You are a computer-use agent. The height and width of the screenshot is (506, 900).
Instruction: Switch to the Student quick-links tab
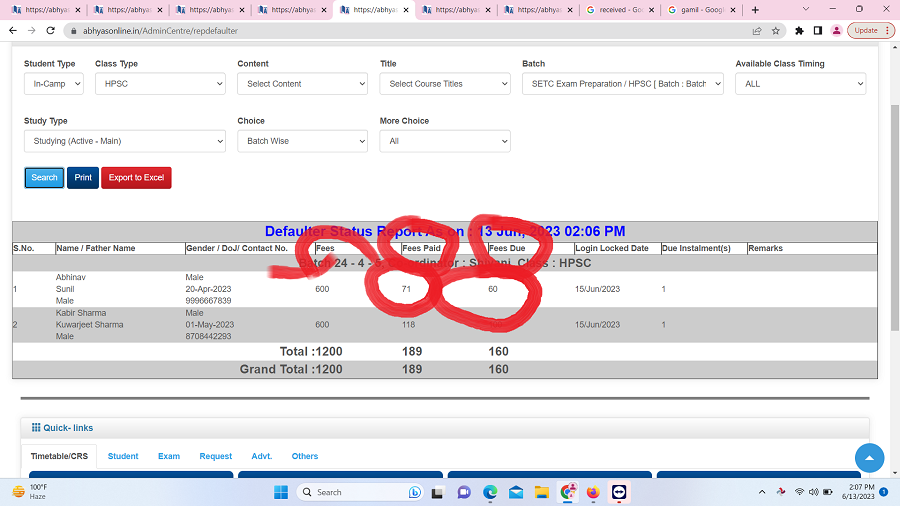pyautogui.click(x=123, y=456)
